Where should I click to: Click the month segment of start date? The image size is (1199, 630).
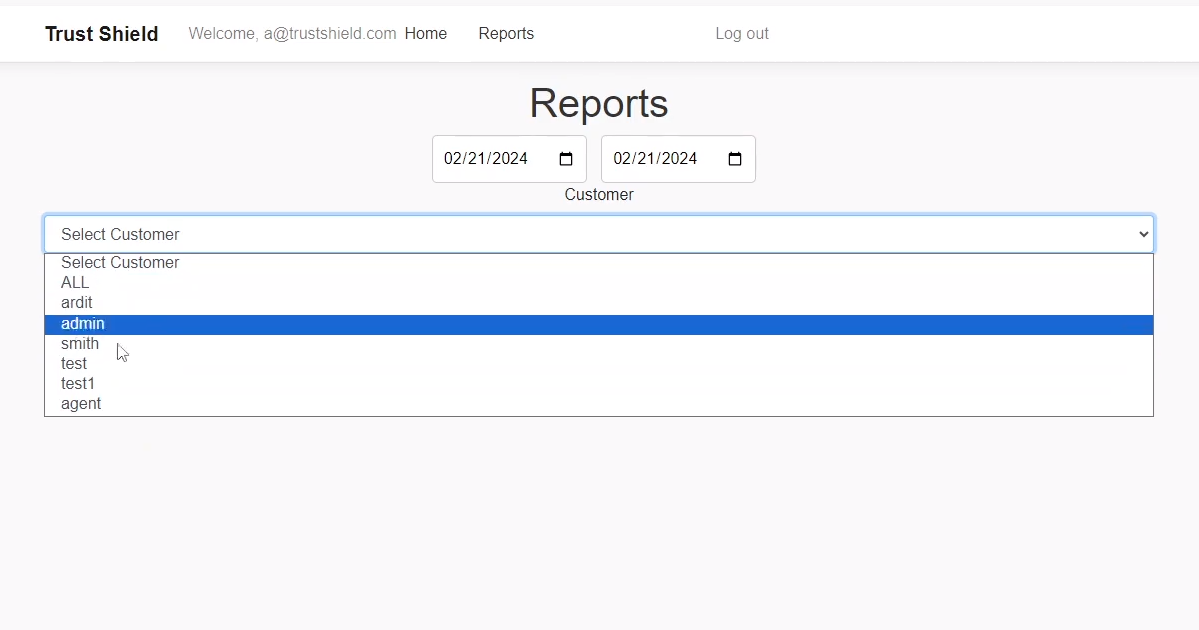click(x=453, y=159)
